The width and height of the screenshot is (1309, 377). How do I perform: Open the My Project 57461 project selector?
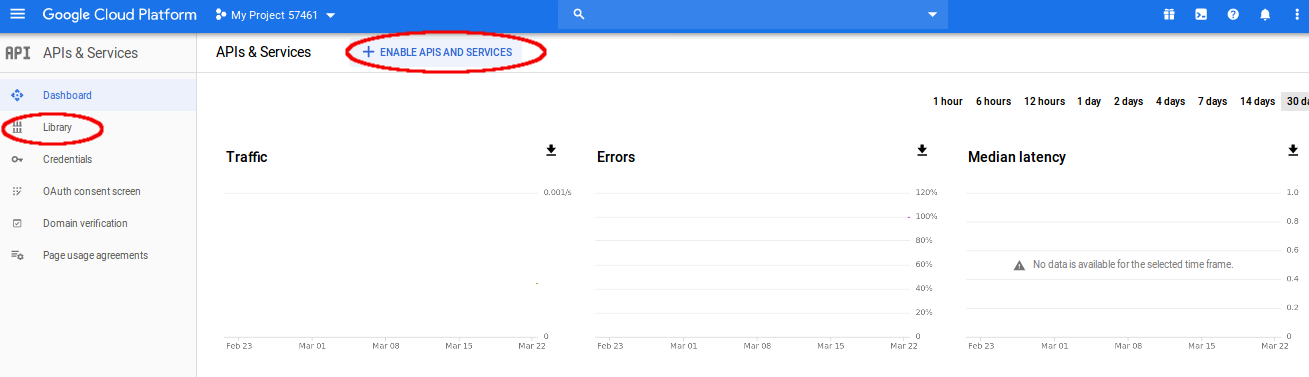[275, 15]
